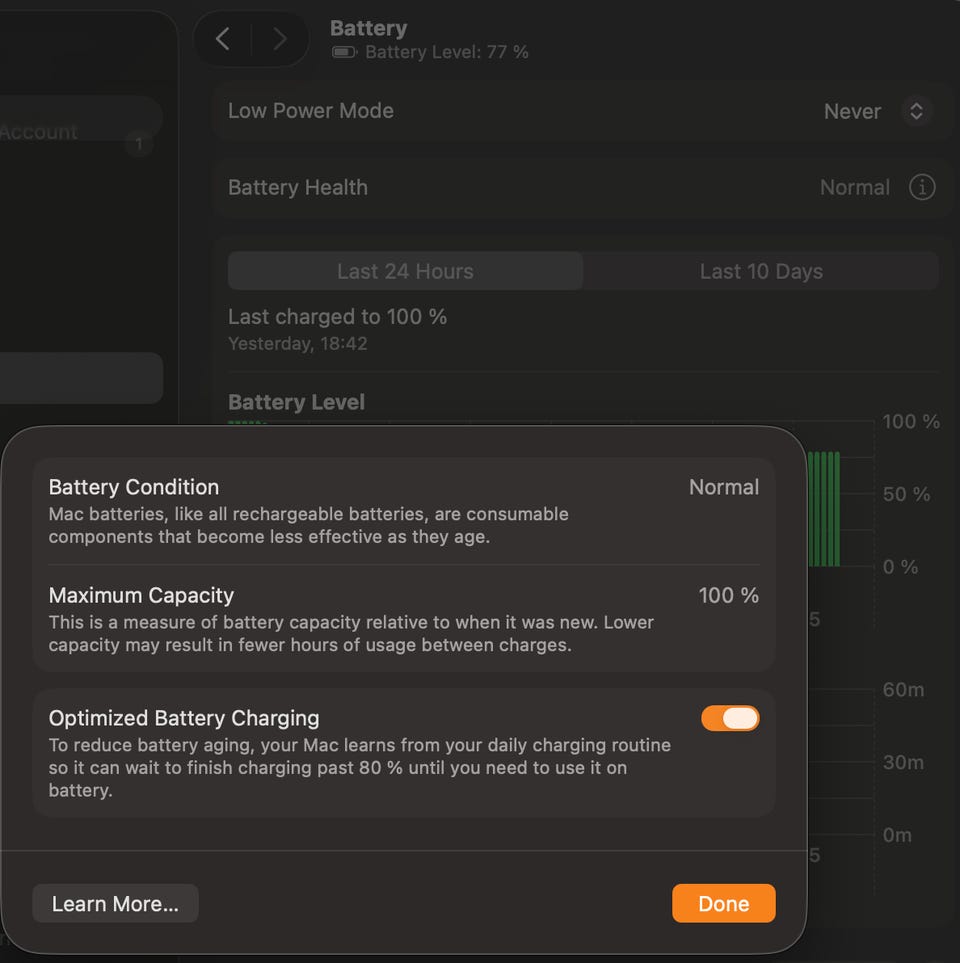Click the Battery Health row label
Viewport: 960px width, 963px height.
point(298,187)
